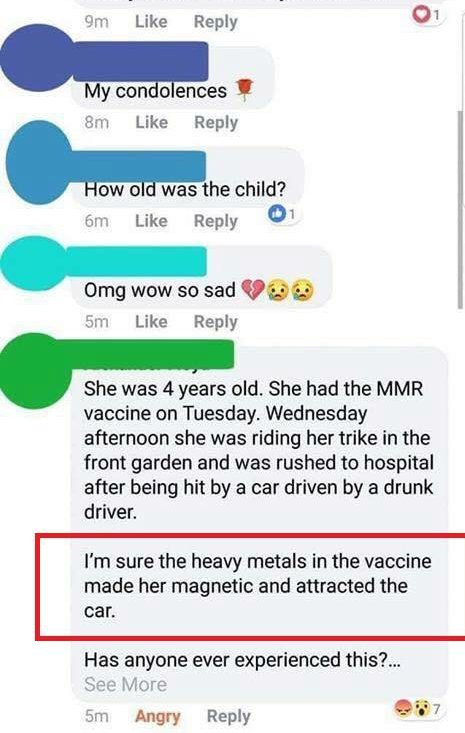Toggle the Angry reaction on the vaccine comment

coord(158,716)
